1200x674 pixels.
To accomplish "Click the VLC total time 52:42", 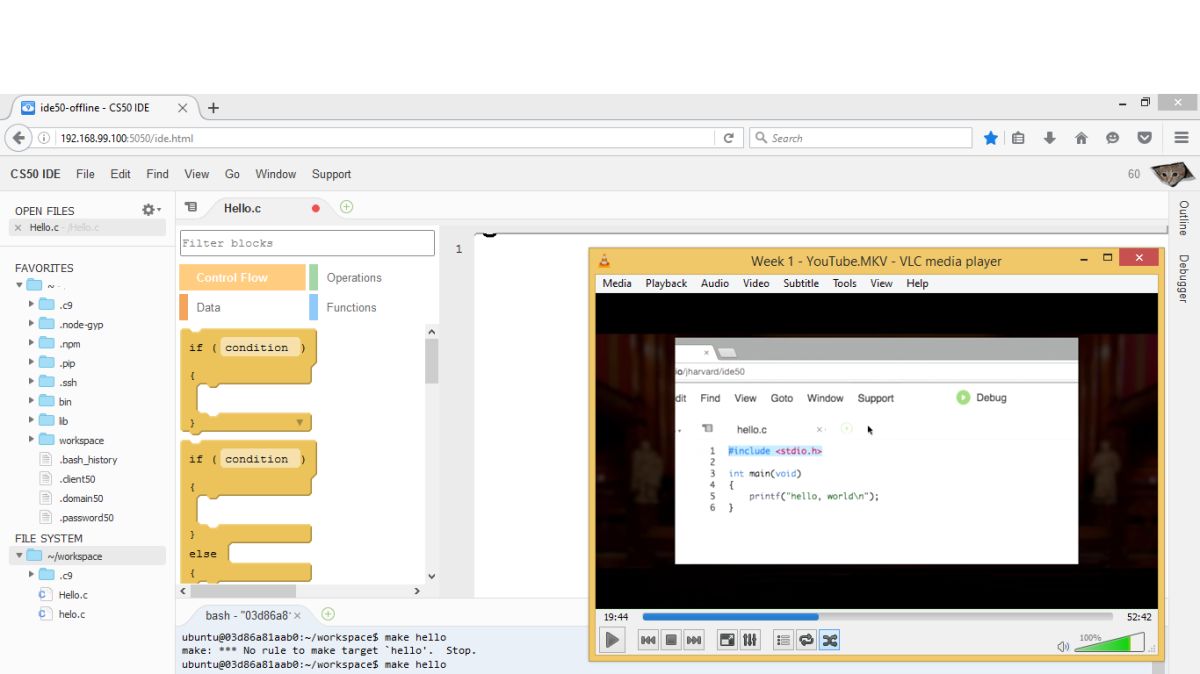I will point(1139,617).
